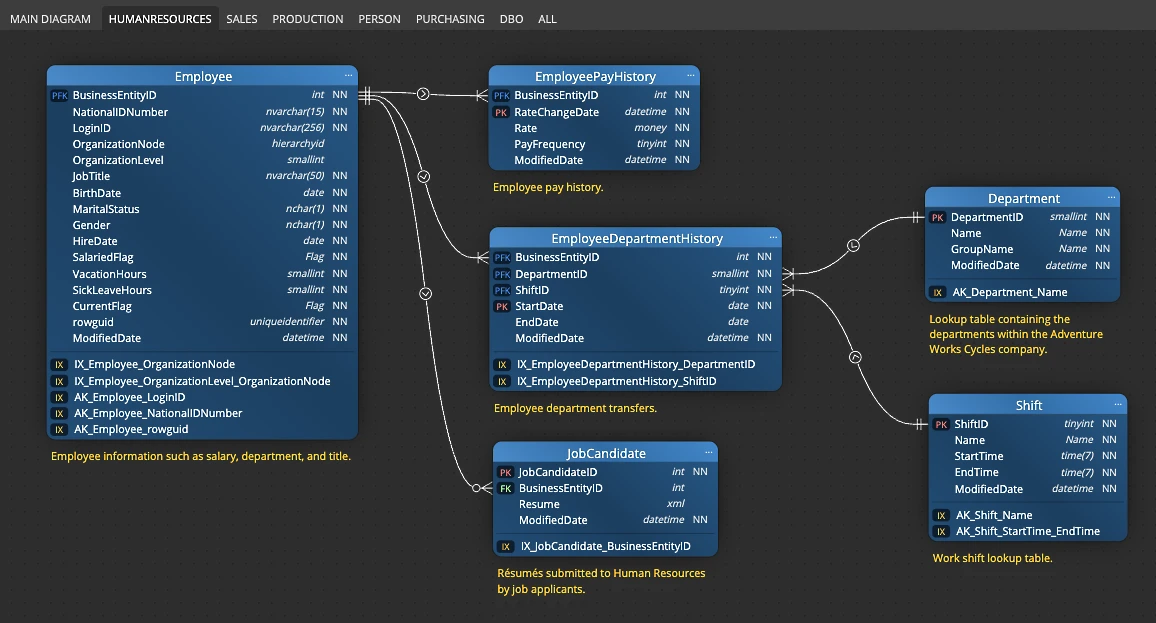Click the PFK icon on Employee BusinessEntityID

point(60,95)
